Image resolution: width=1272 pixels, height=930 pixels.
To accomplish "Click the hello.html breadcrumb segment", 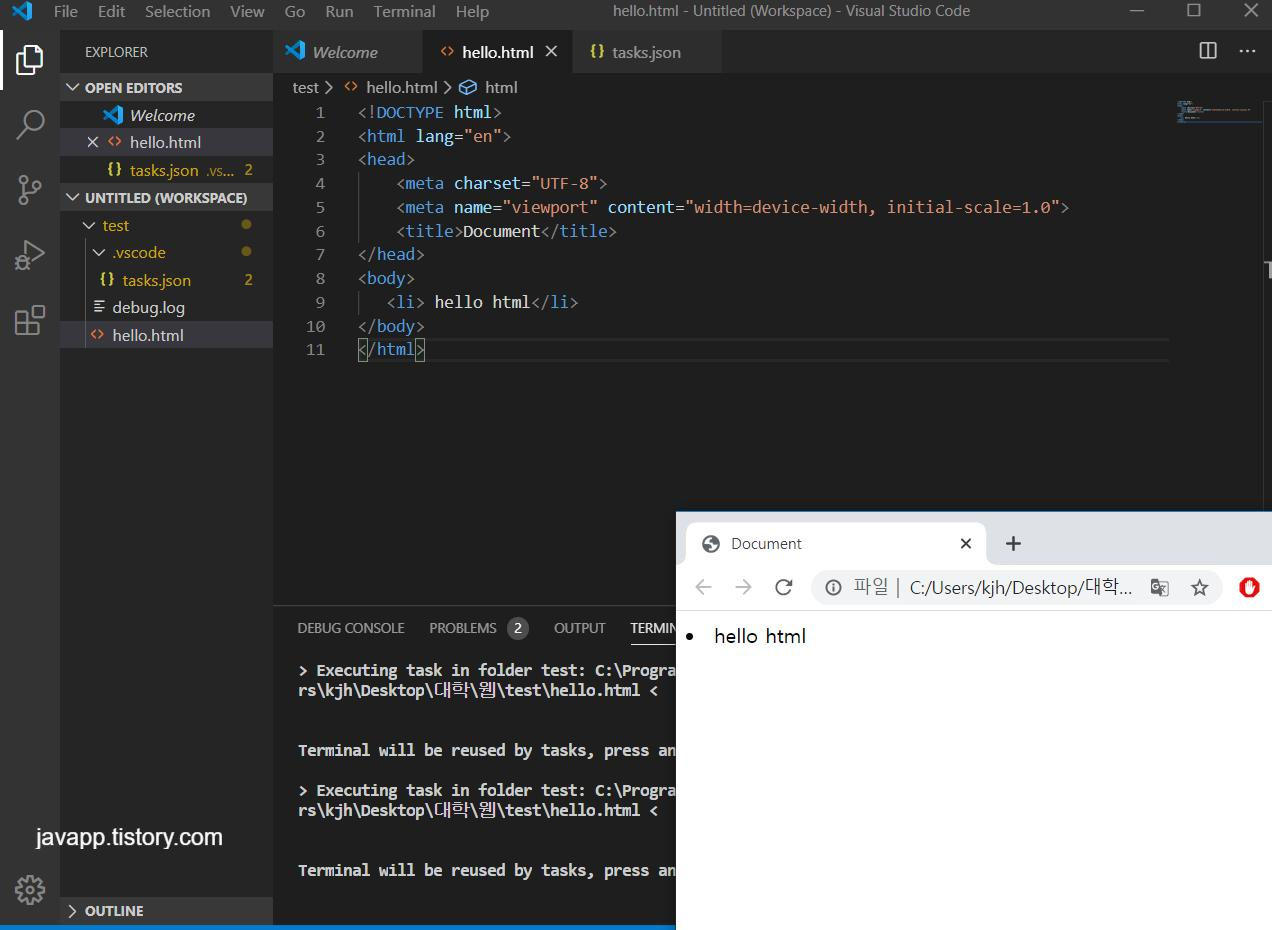I will (x=401, y=87).
